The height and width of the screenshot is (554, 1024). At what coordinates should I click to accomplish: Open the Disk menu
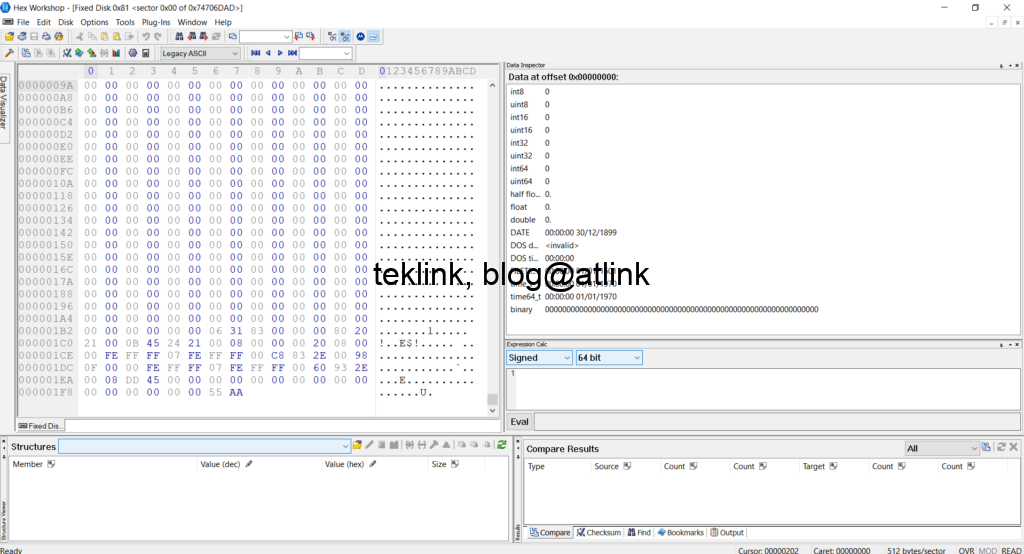pyautogui.click(x=66, y=22)
